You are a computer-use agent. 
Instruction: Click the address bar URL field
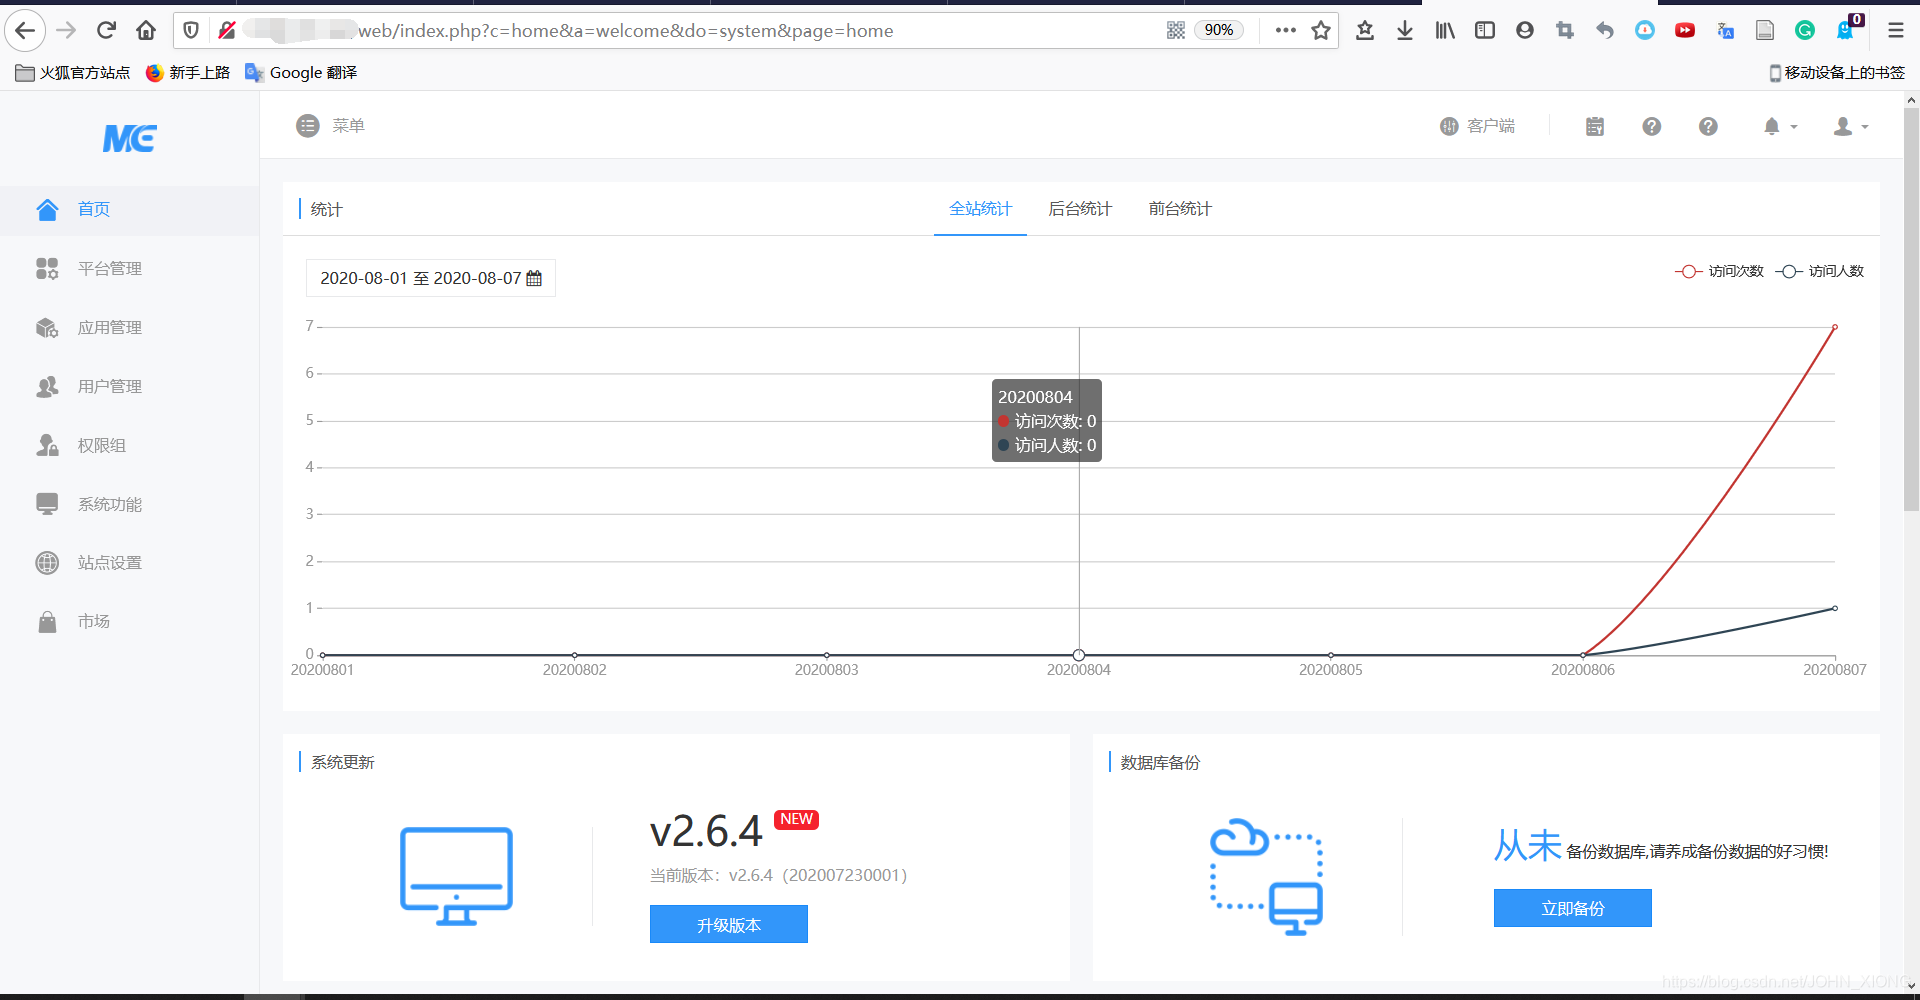pyautogui.click(x=755, y=30)
